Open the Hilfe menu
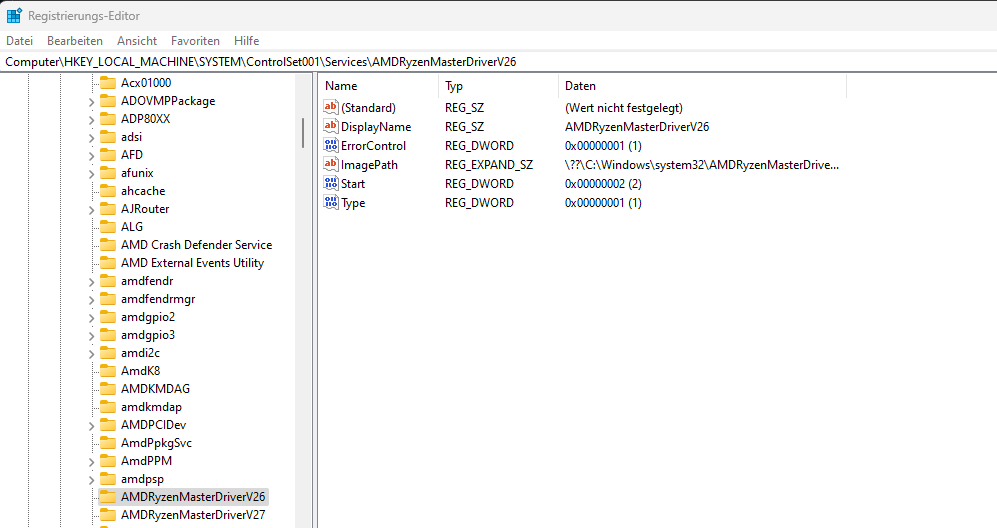 tap(246, 41)
